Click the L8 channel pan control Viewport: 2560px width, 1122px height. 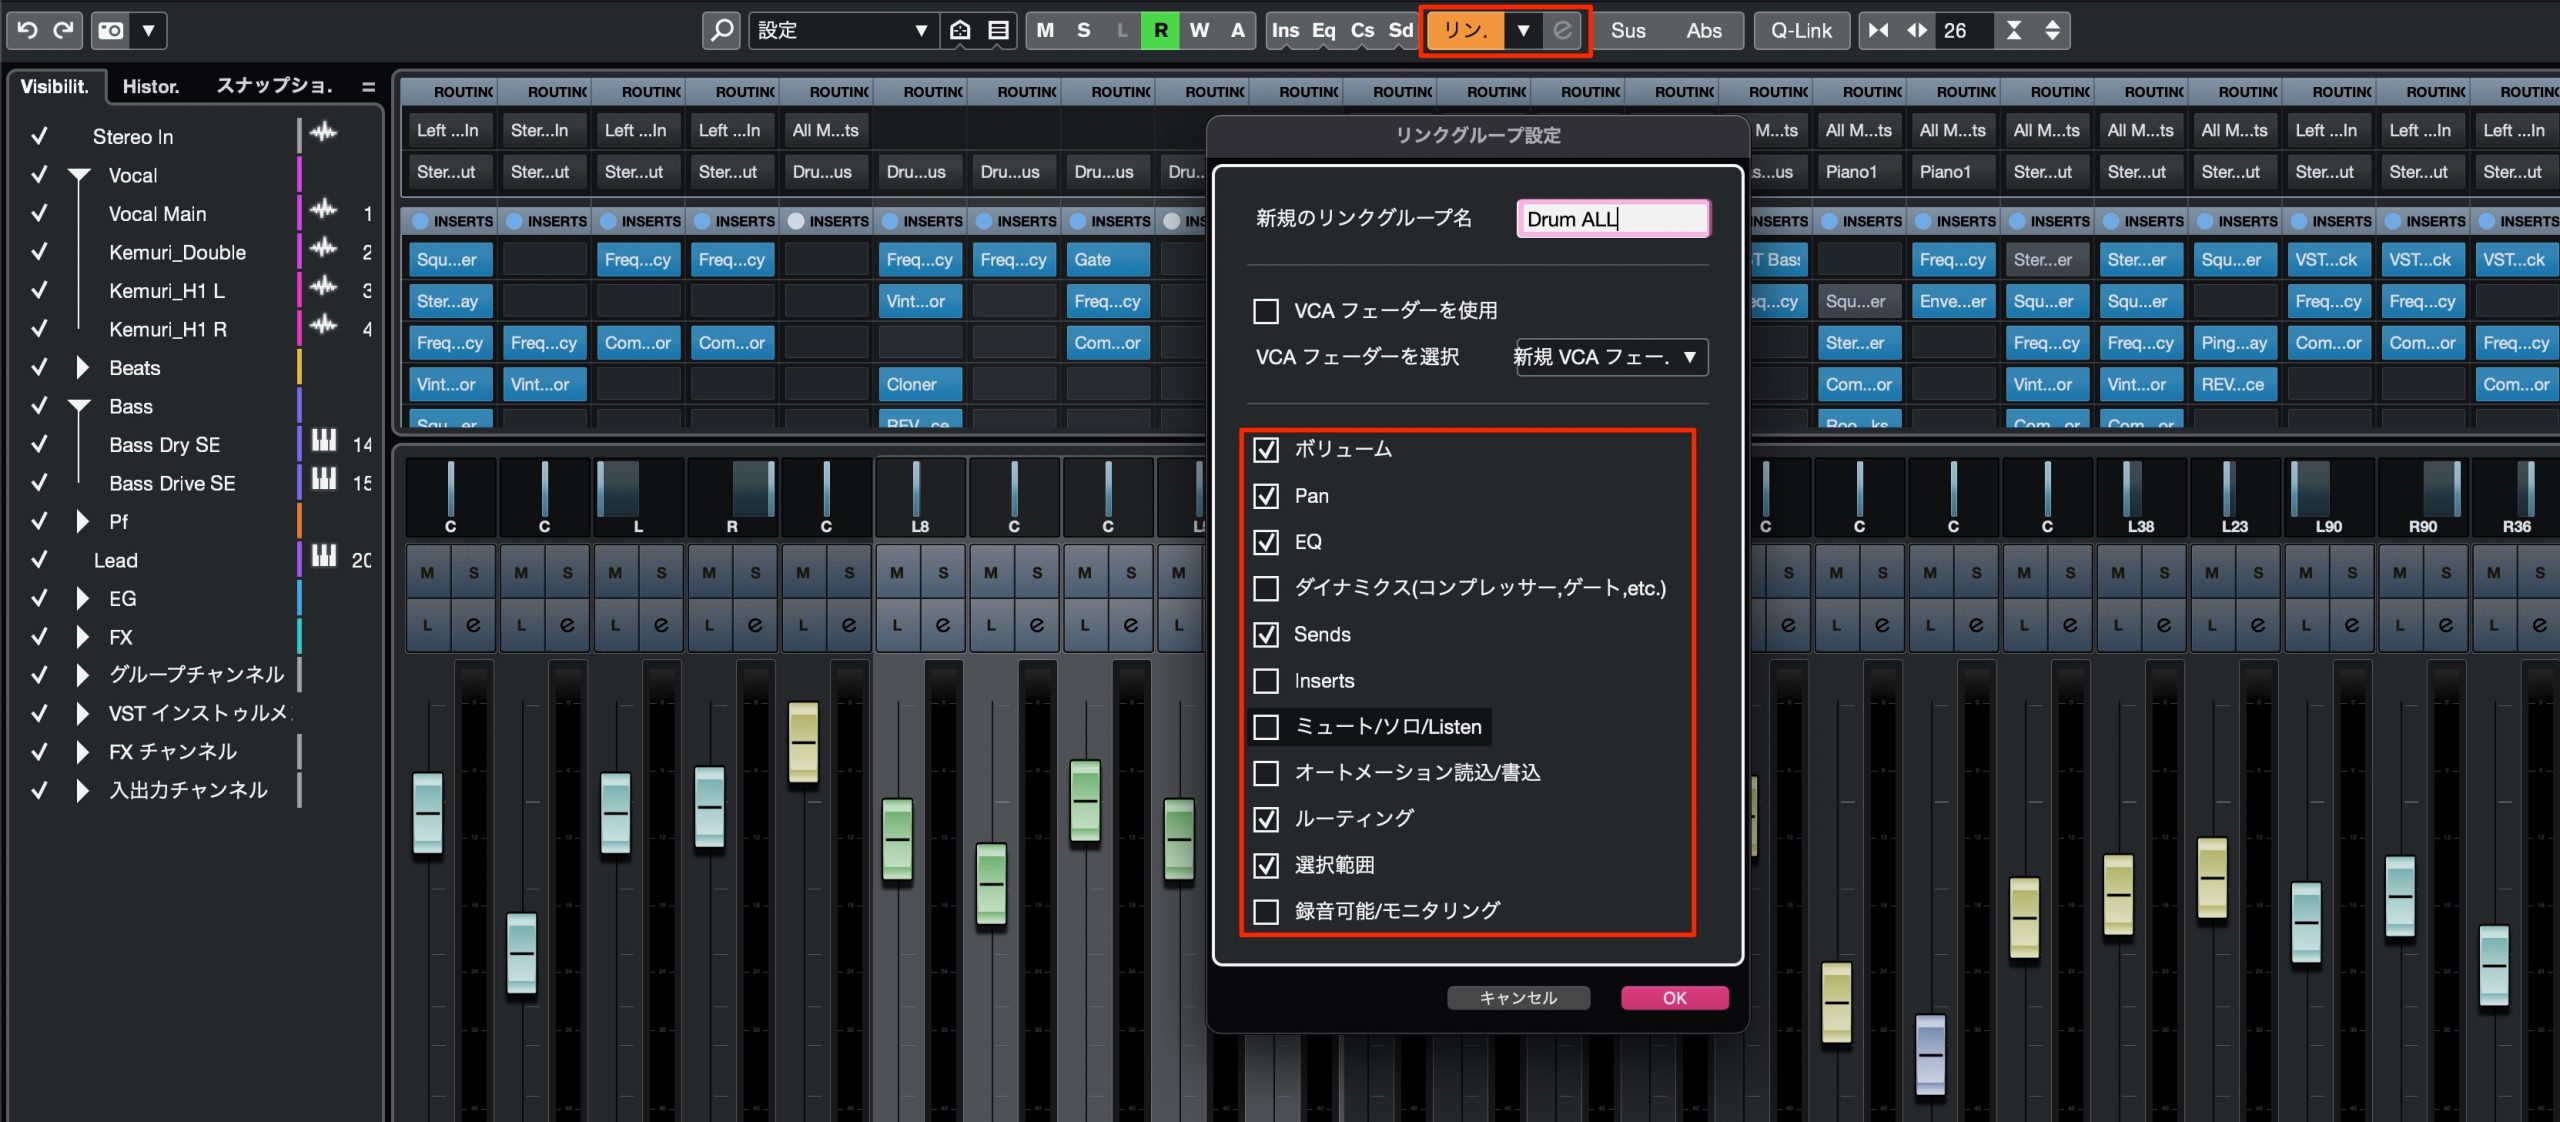pos(920,497)
